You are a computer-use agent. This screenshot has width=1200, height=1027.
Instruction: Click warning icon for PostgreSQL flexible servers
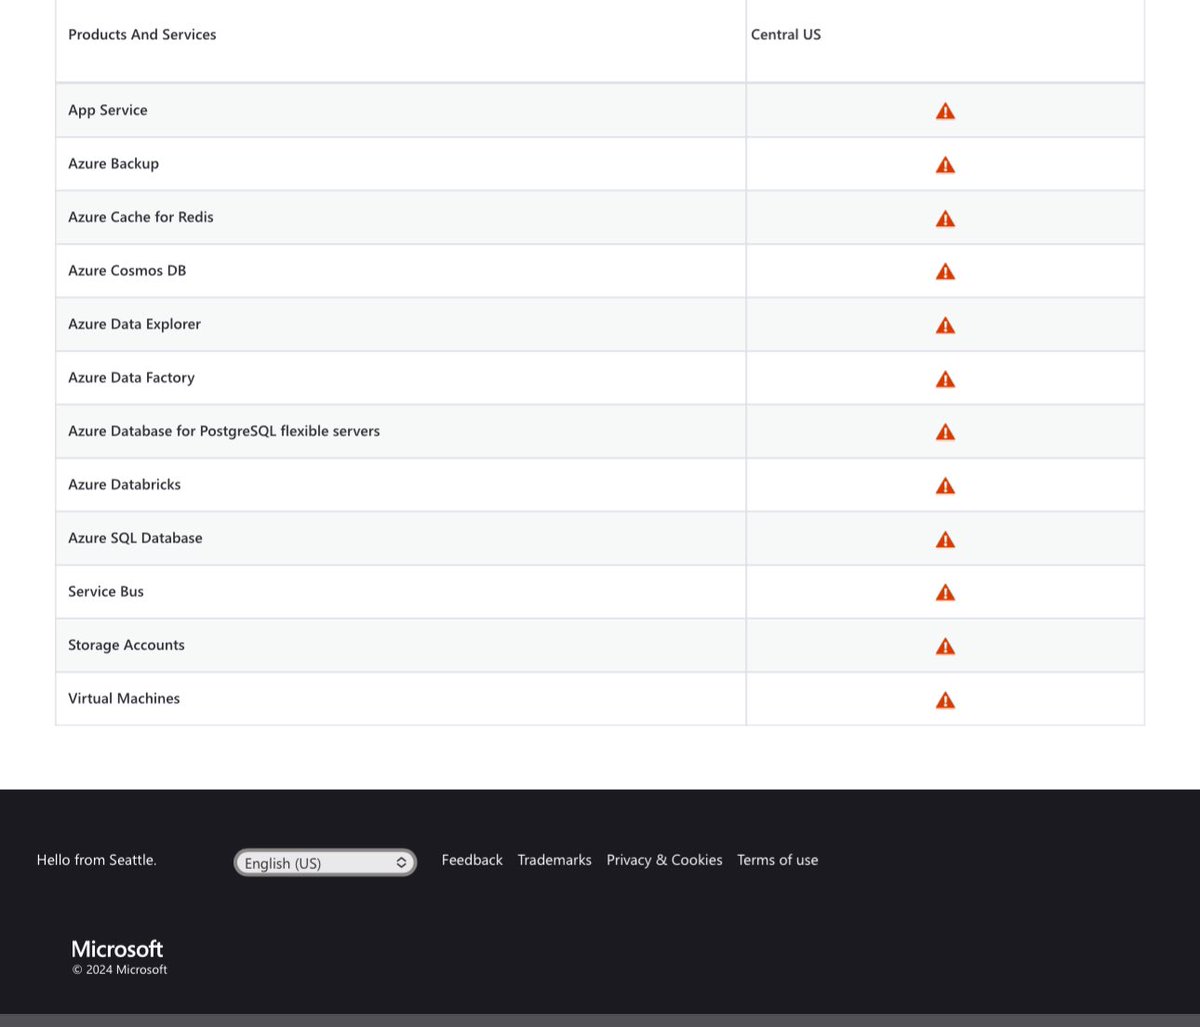(945, 432)
